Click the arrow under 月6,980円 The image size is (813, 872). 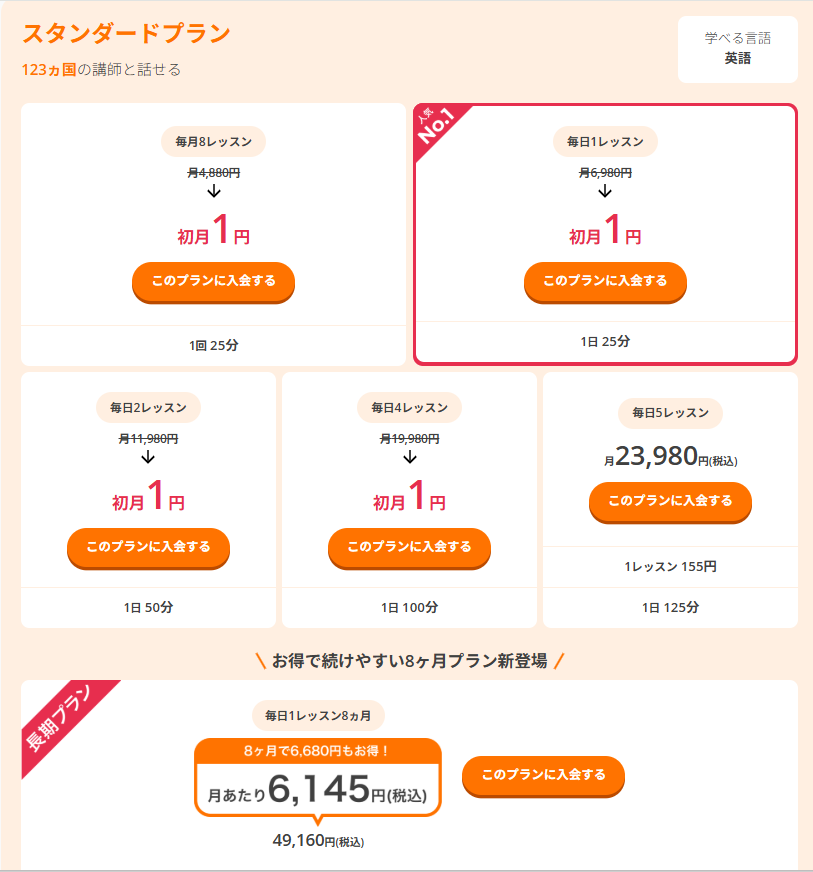605,191
